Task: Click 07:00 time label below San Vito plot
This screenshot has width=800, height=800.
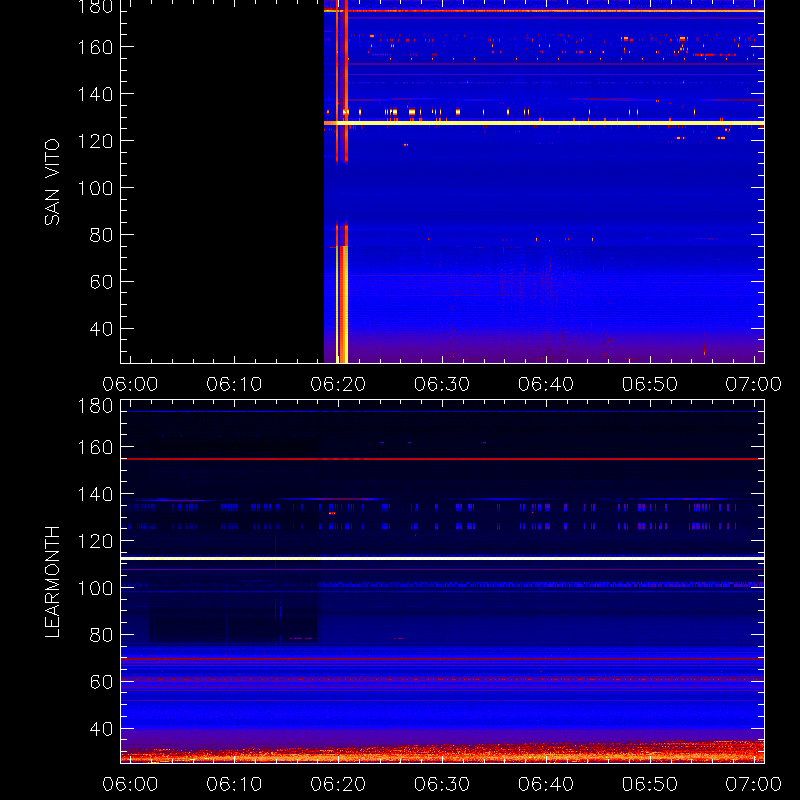Action: point(754,384)
